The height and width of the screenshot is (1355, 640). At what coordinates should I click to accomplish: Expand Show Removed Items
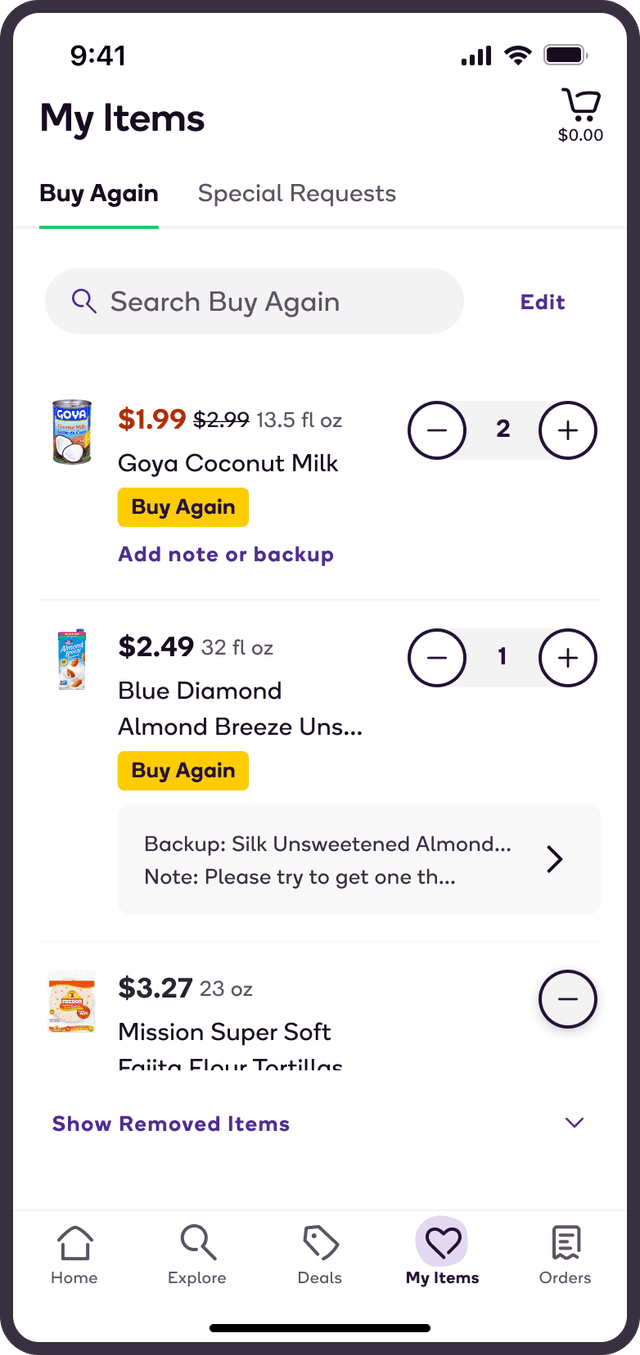click(x=170, y=1123)
